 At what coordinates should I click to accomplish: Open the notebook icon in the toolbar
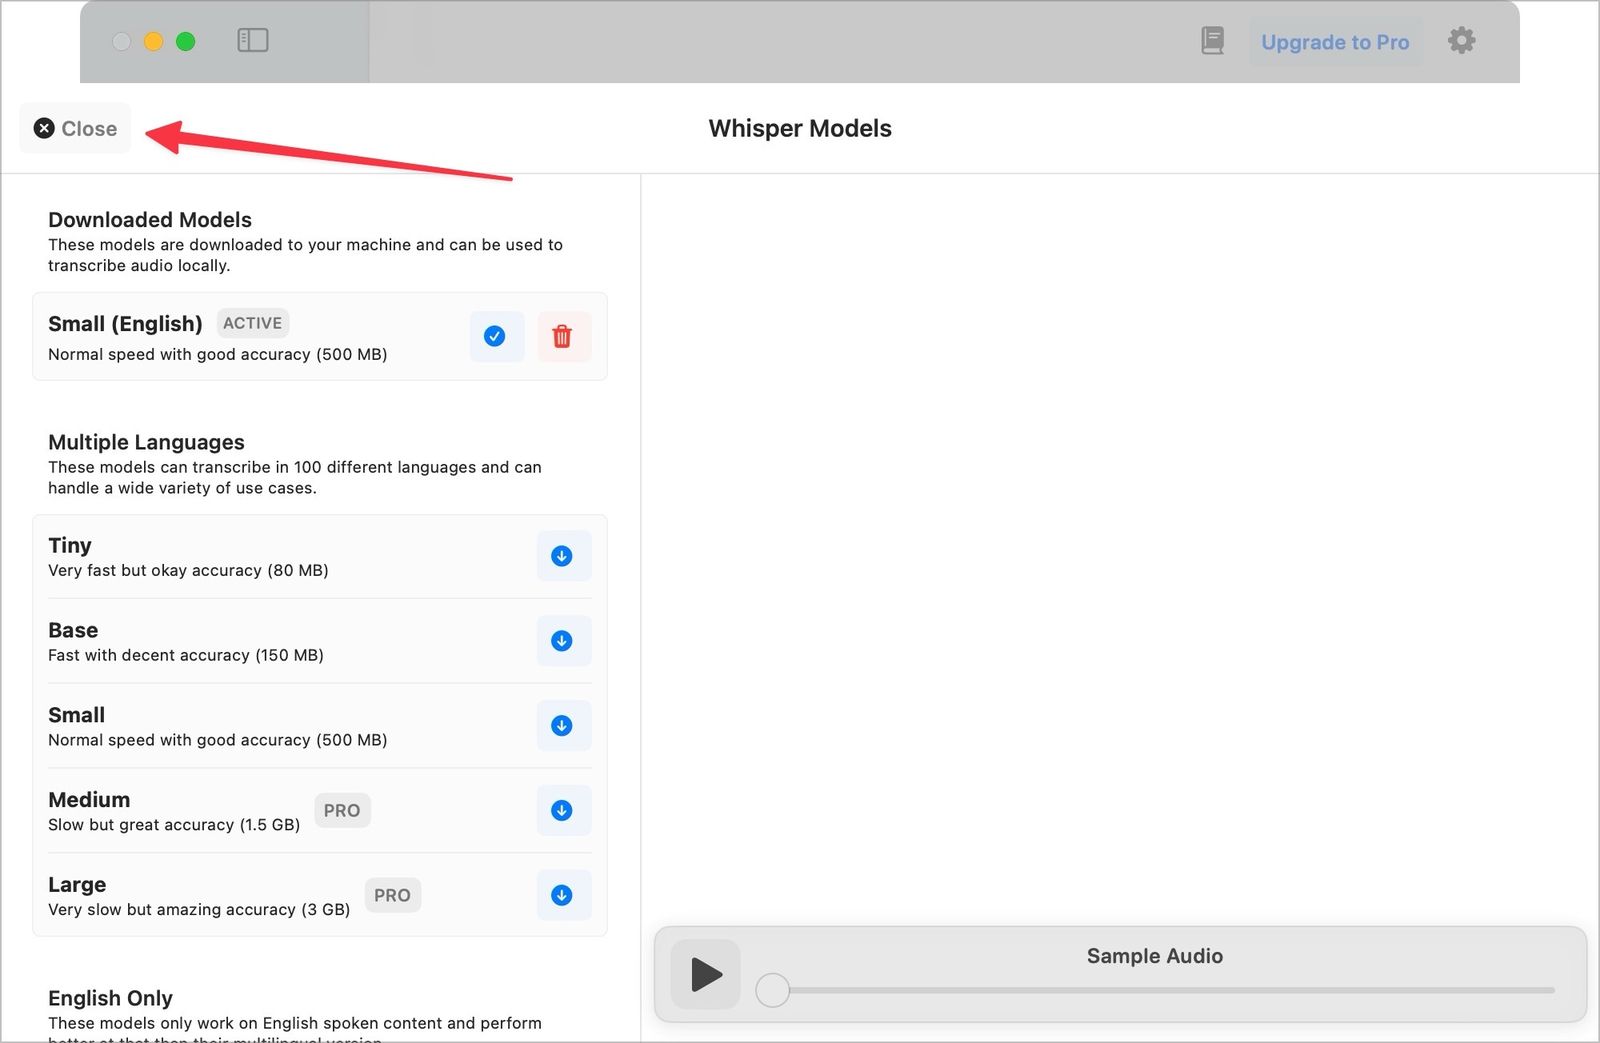(x=1211, y=40)
